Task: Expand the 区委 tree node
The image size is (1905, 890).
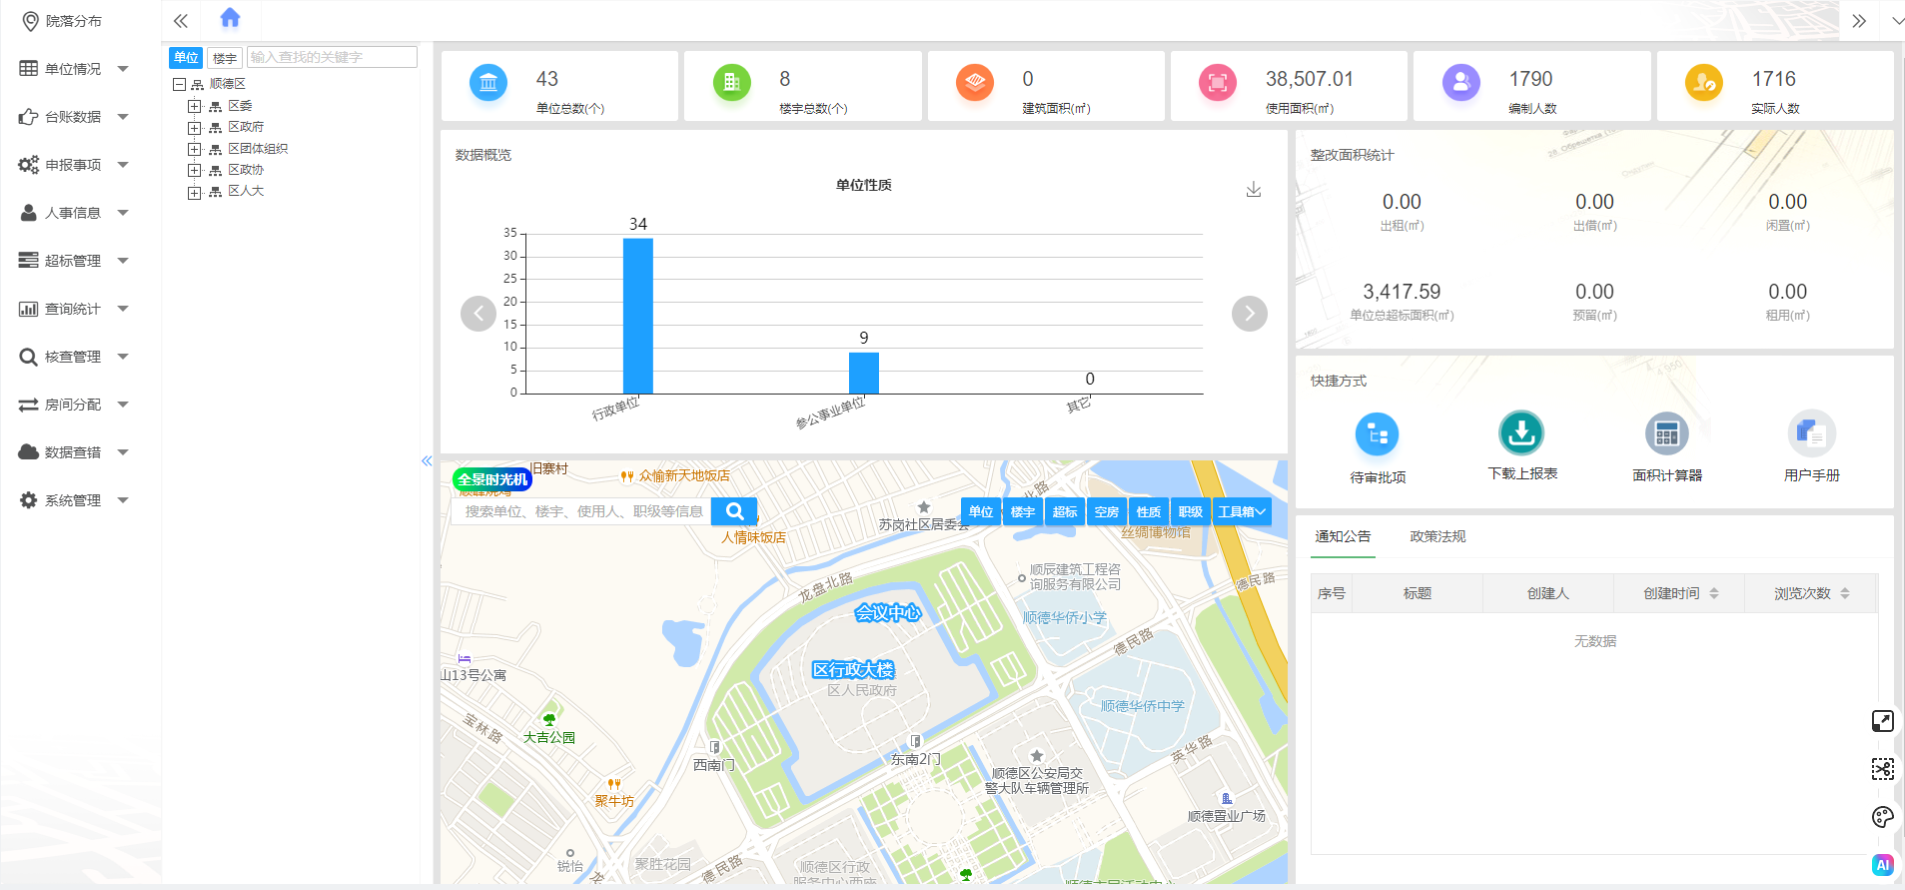Action: click(194, 106)
